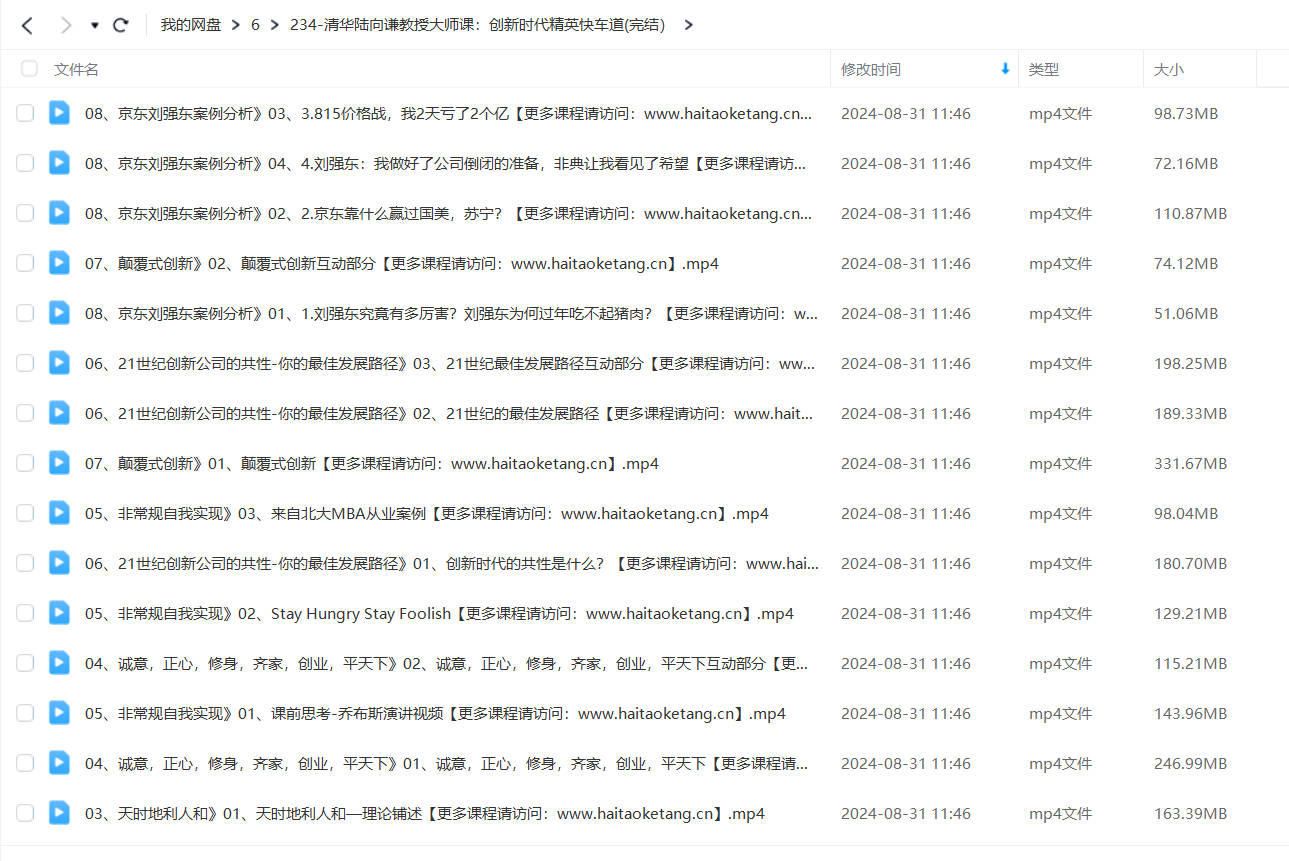This screenshot has width=1289, height=861.
Task: Click video icon of 创新时代的共性是什么 file
Action: (x=59, y=562)
